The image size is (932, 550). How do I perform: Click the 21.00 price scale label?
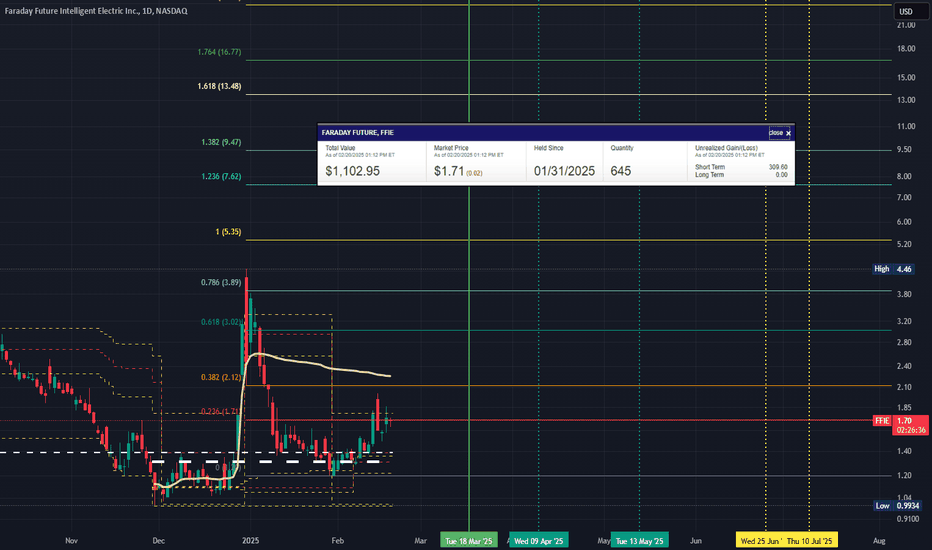906,25
